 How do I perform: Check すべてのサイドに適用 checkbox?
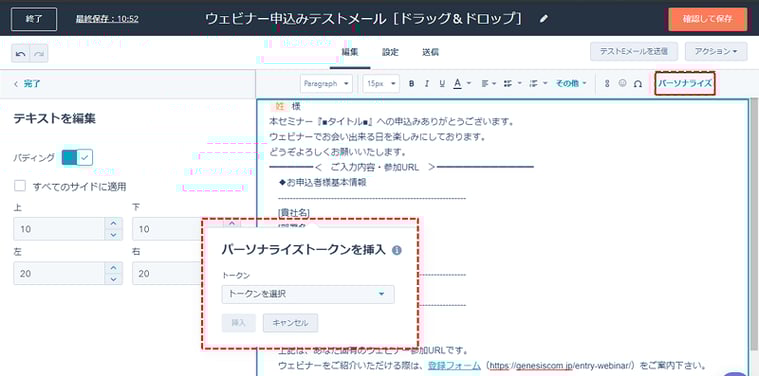[x=20, y=186]
